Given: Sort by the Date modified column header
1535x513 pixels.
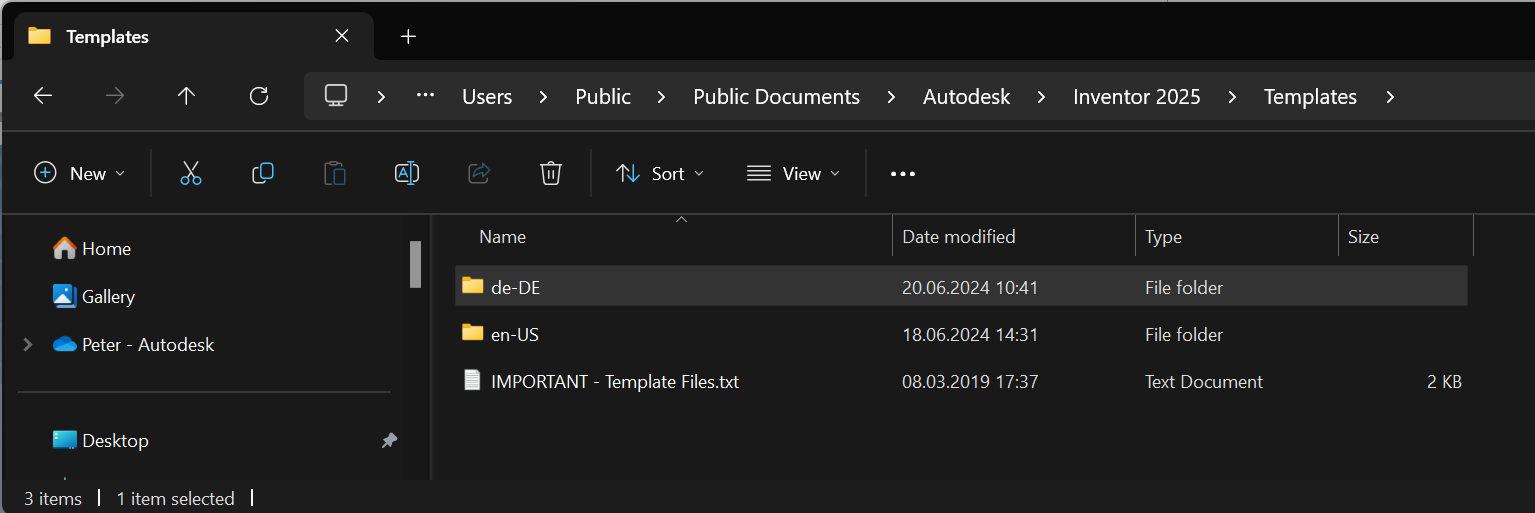Looking at the screenshot, I should point(958,237).
